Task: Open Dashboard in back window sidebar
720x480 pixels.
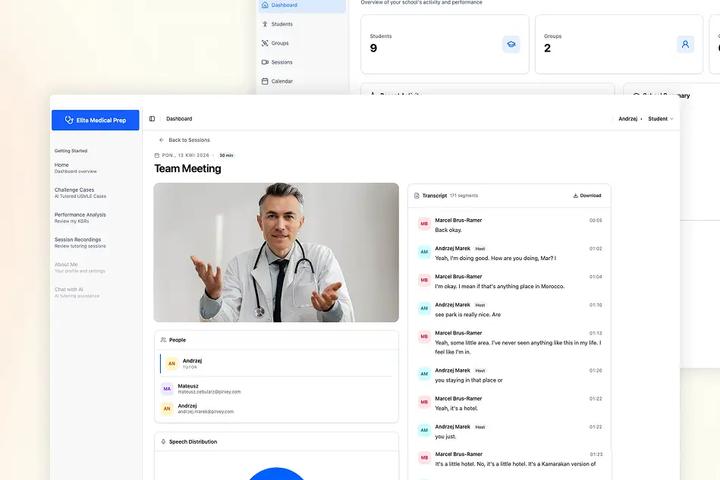Action: tap(303, 5)
